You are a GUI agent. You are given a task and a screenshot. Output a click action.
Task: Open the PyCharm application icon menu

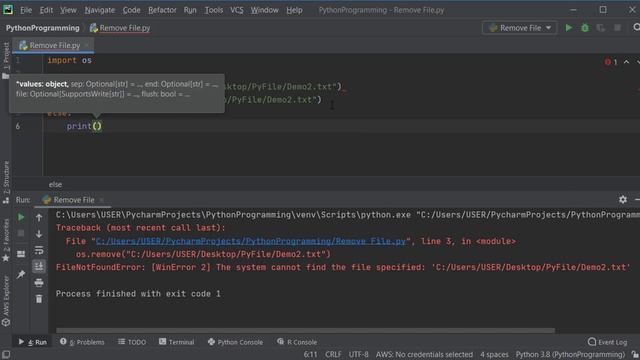(8, 9)
